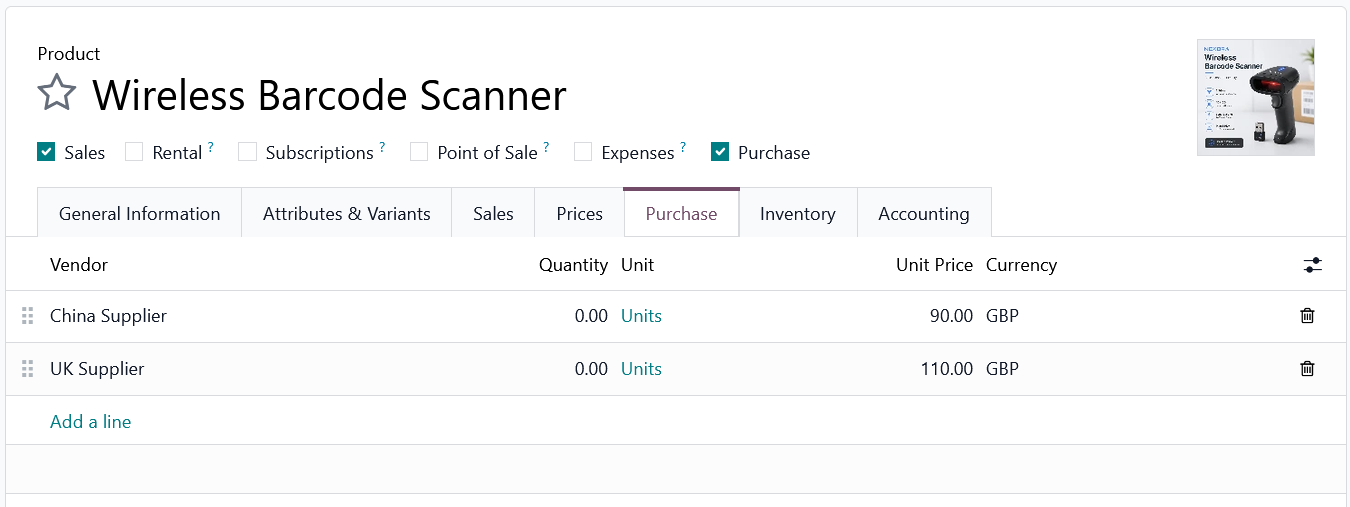The height and width of the screenshot is (507, 1350).
Task: Open the product image thumbnail
Action: tap(1256, 97)
